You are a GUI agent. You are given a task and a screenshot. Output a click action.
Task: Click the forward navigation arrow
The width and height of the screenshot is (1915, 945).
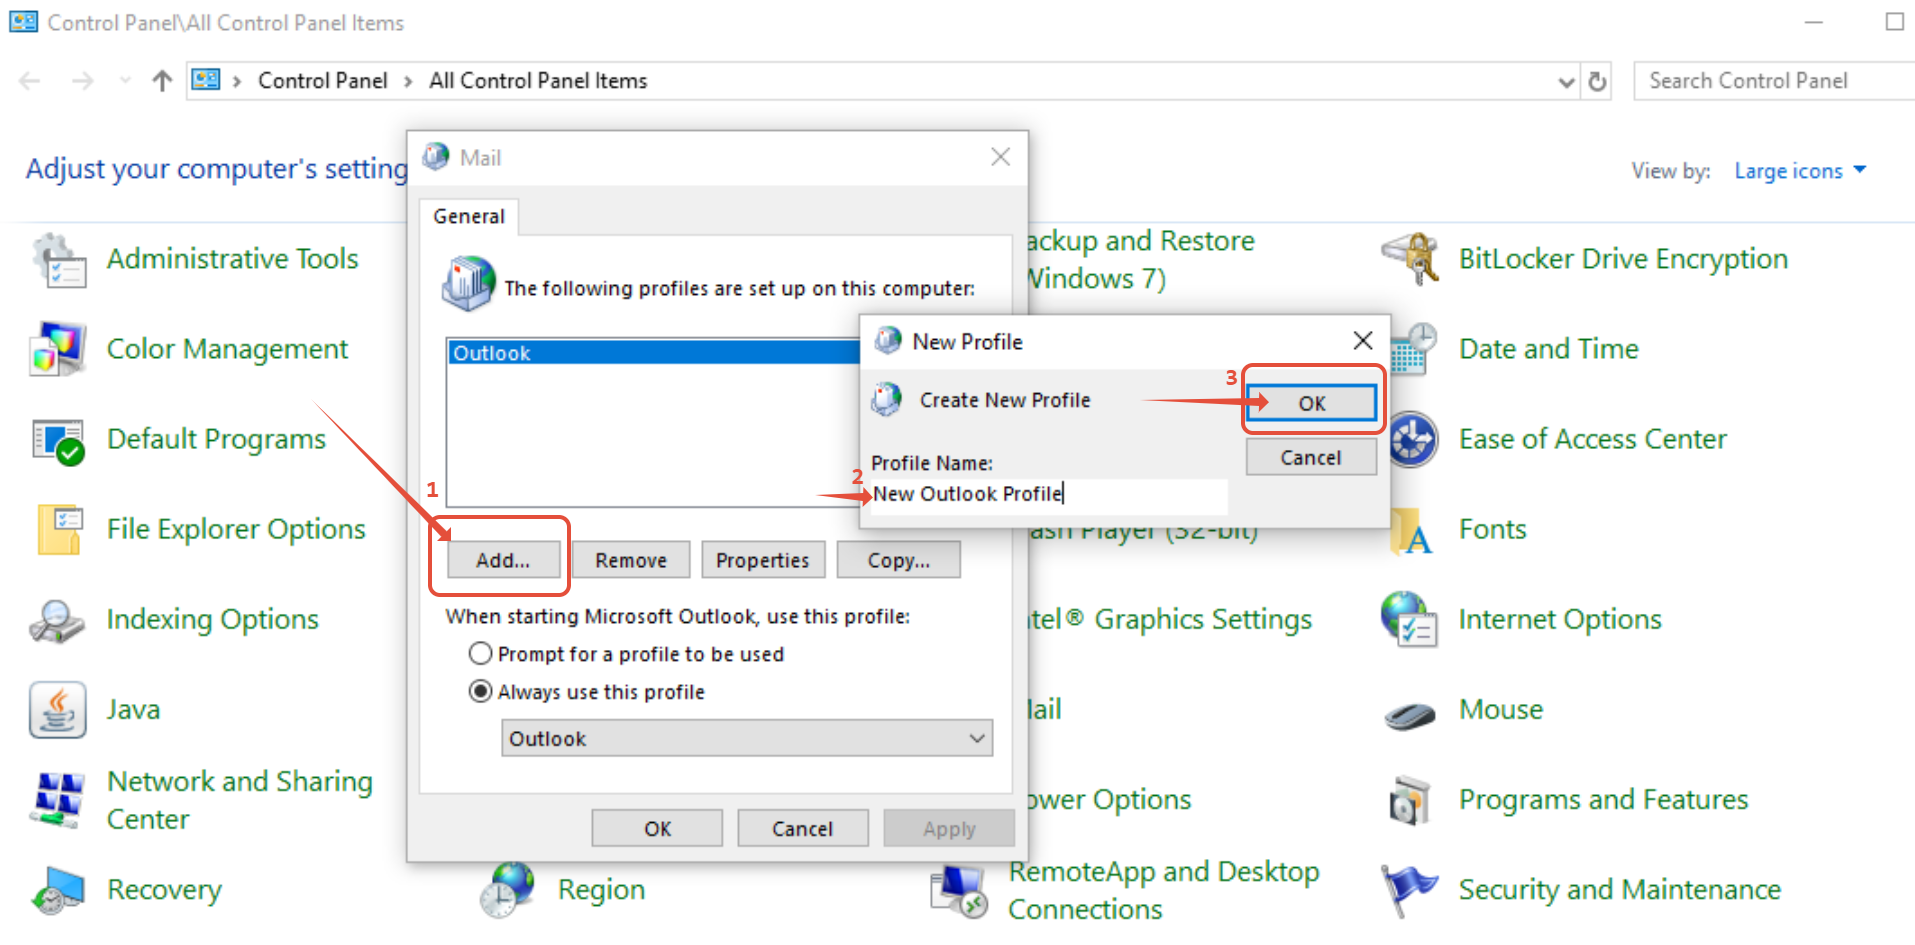point(83,81)
